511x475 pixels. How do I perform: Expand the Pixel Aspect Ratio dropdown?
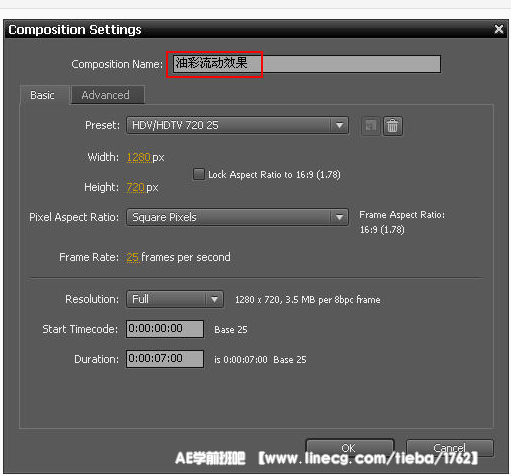click(x=339, y=217)
